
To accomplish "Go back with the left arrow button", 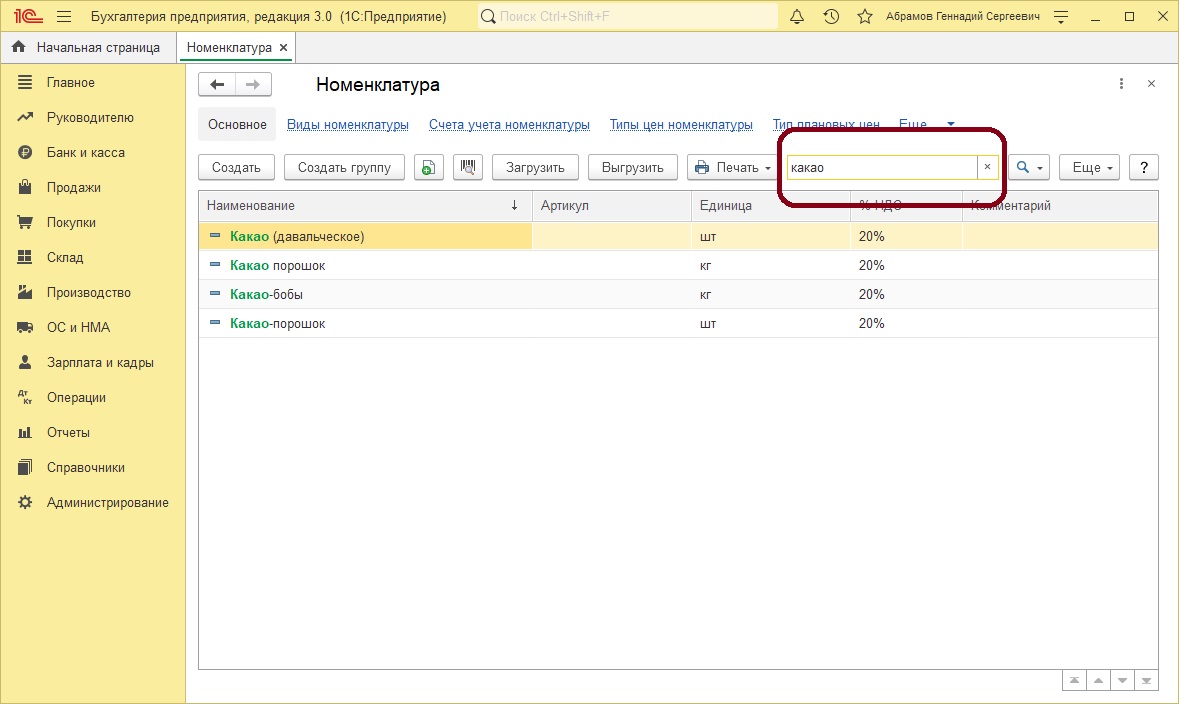I will click(x=217, y=85).
